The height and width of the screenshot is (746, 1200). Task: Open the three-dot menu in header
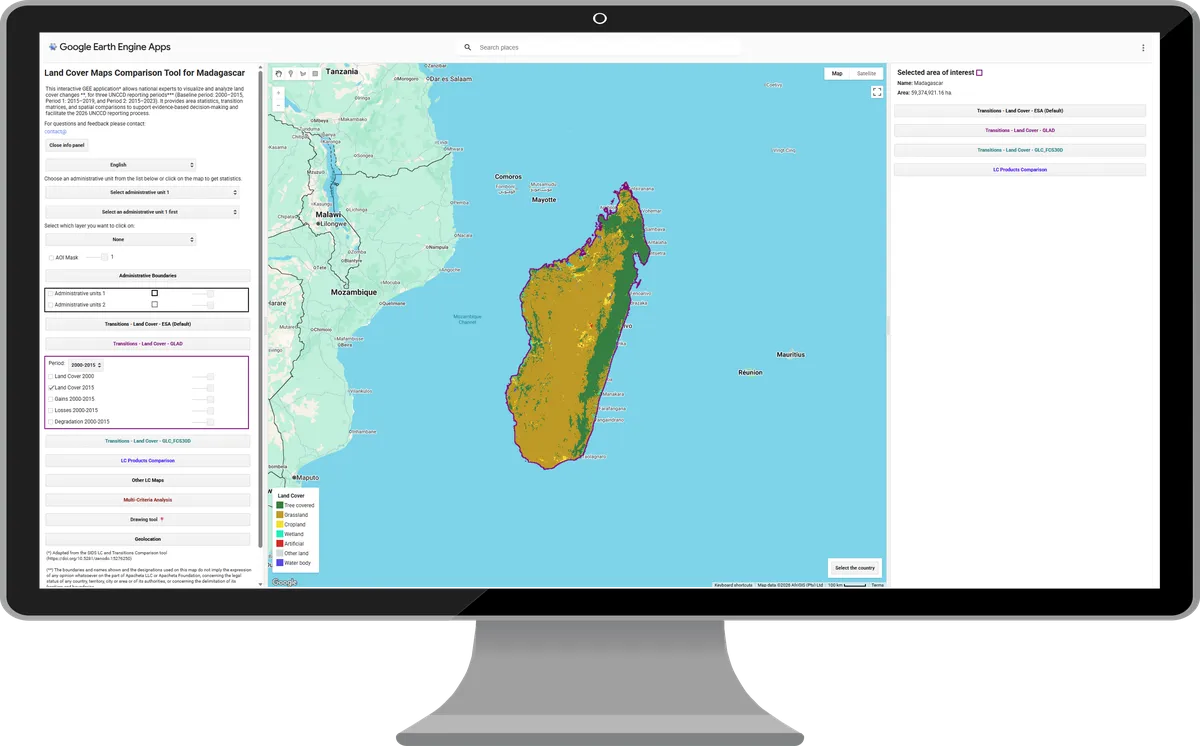[1143, 47]
